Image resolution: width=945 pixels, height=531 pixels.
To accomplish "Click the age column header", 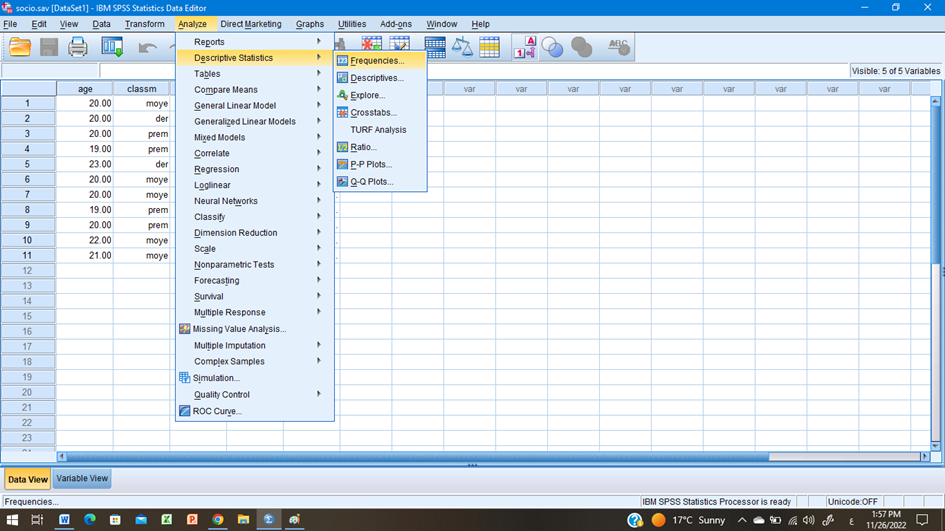I will tap(85, 89).
